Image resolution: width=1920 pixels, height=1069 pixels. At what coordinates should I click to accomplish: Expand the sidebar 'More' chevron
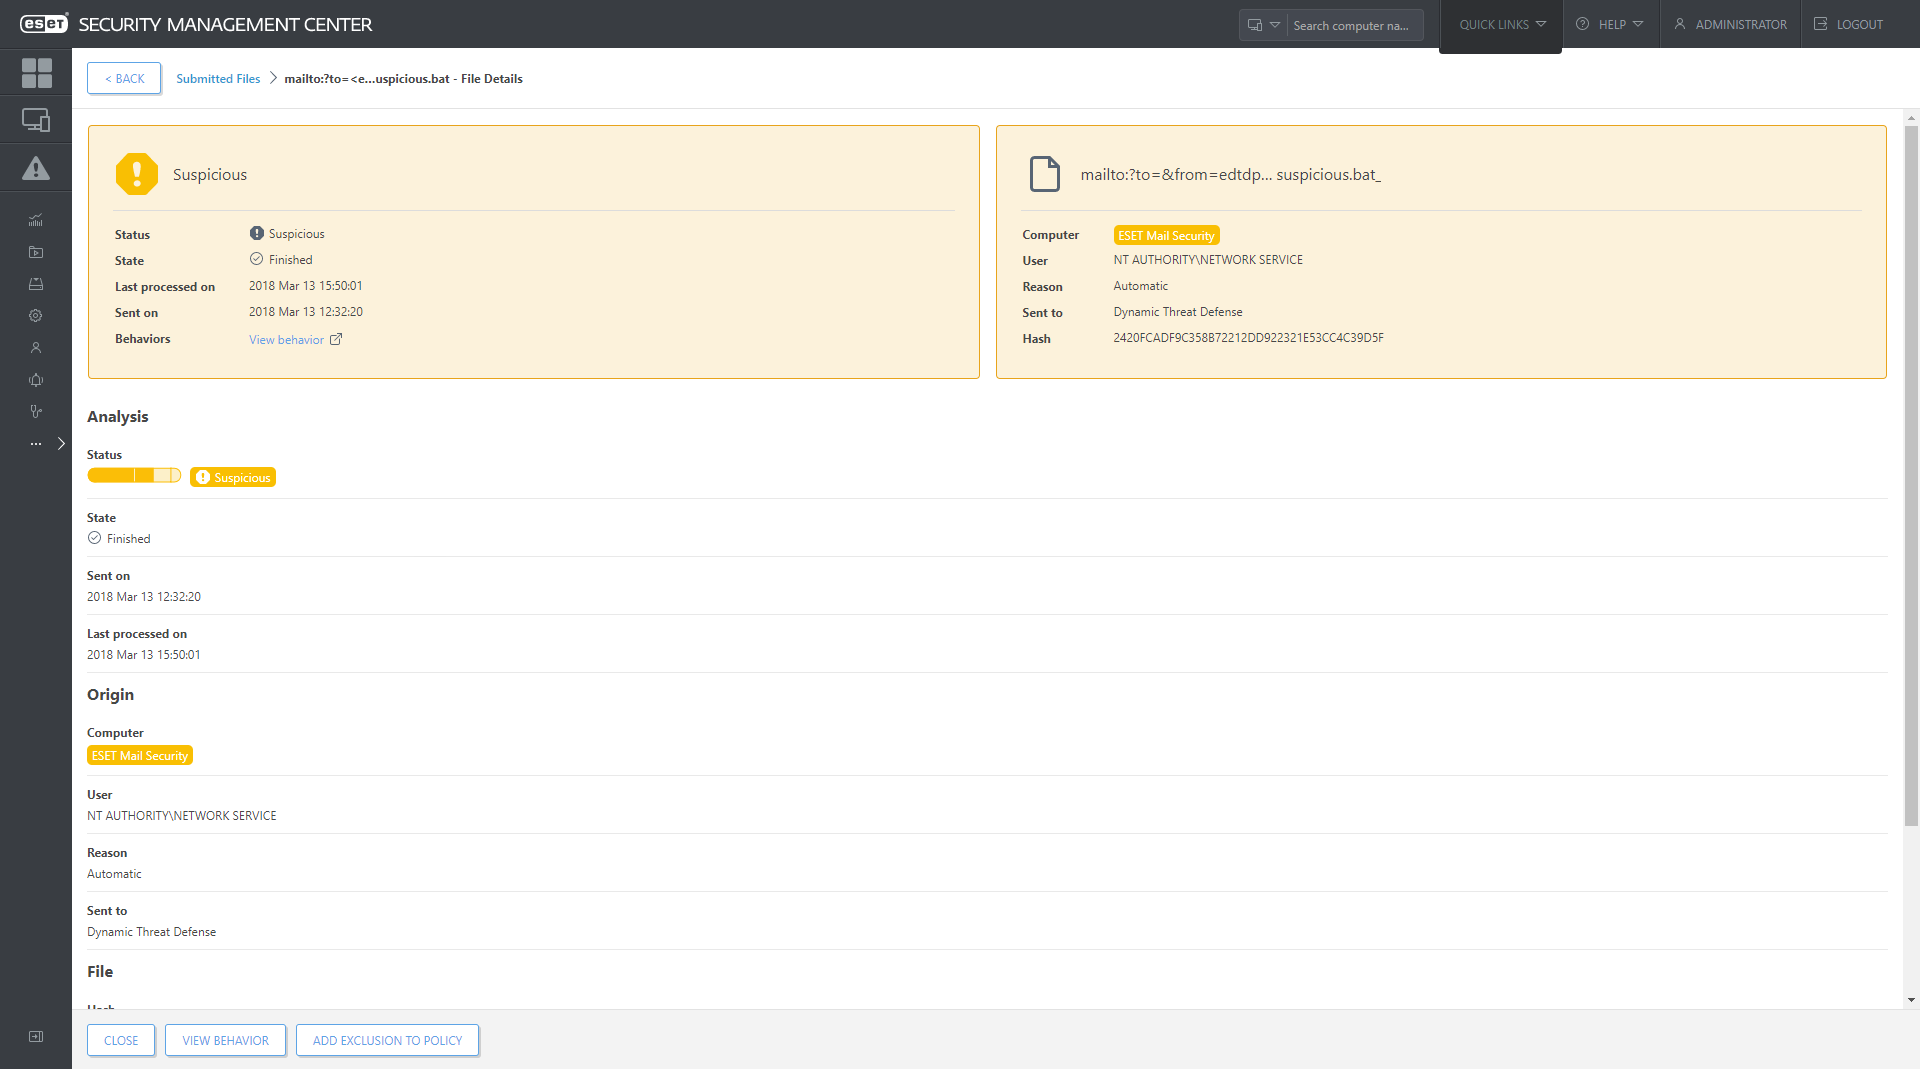click(61, 444)
